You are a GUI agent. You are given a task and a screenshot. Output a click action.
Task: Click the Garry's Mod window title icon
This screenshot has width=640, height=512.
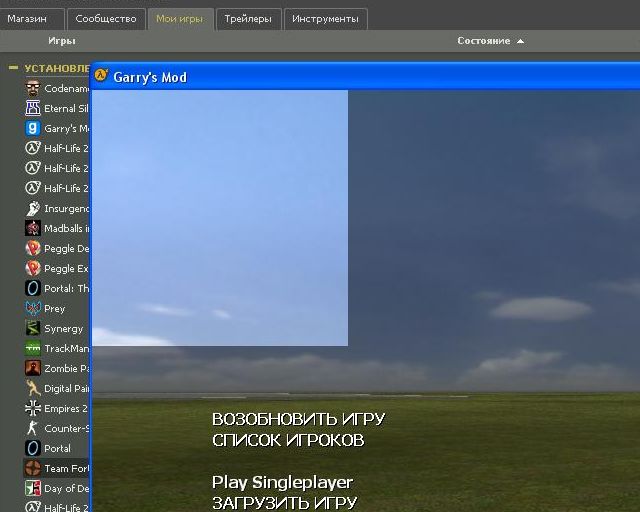pos(101,76)
